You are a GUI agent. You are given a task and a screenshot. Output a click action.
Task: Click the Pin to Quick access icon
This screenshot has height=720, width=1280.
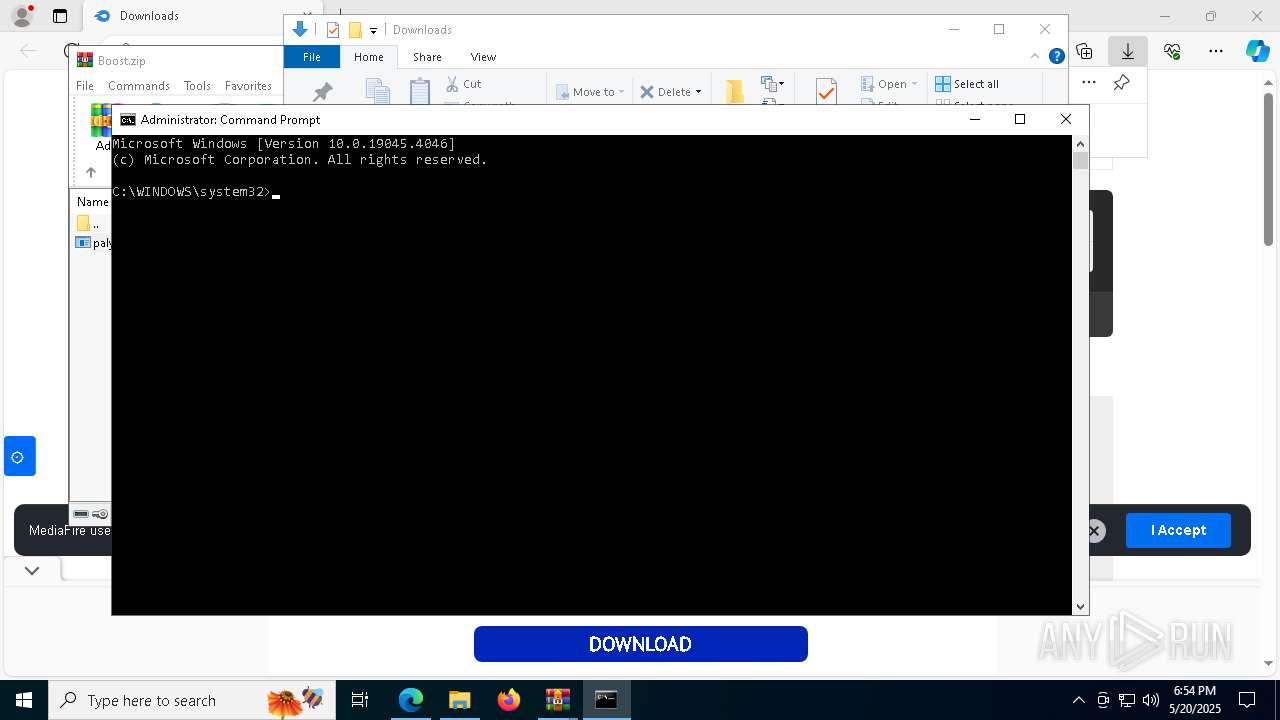pyautogui.click(x=322, y=92)
